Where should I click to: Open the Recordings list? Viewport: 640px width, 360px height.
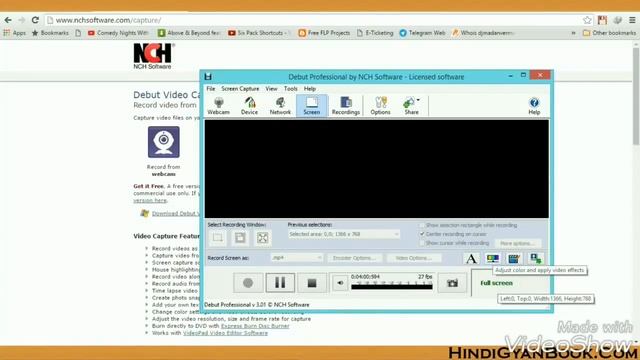(346, 106)
